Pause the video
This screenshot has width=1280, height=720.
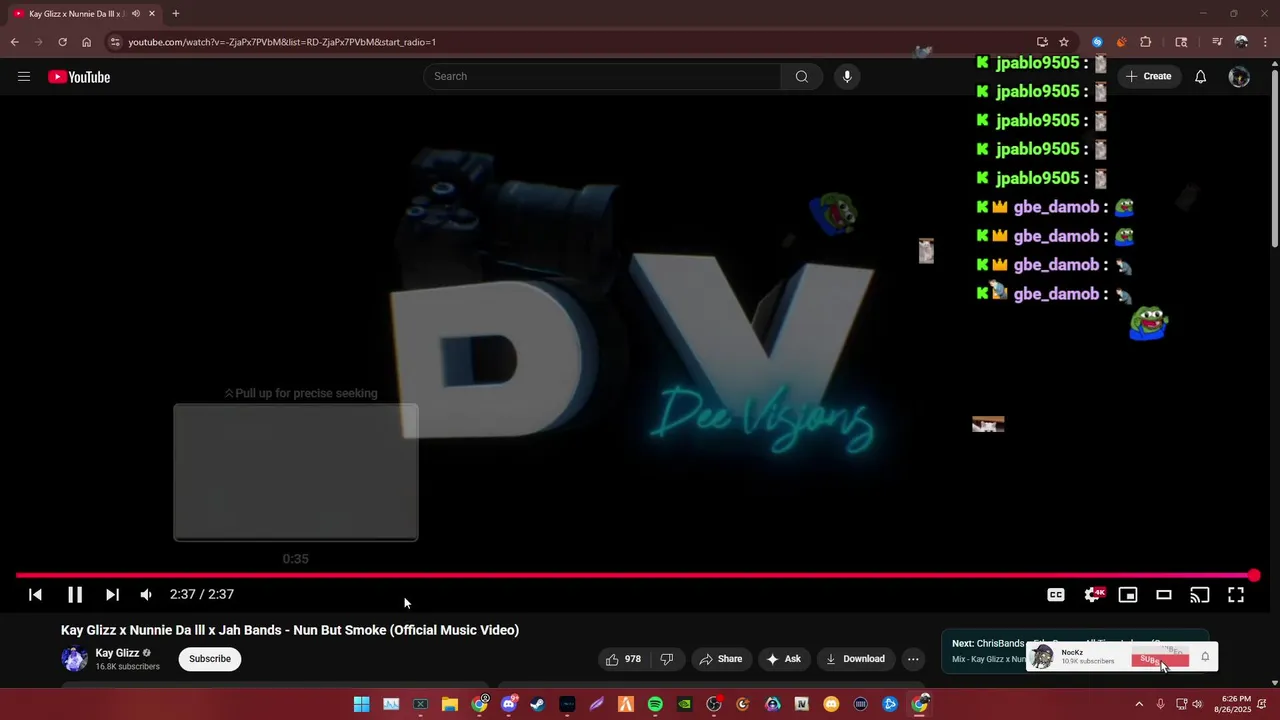[74, 594]
